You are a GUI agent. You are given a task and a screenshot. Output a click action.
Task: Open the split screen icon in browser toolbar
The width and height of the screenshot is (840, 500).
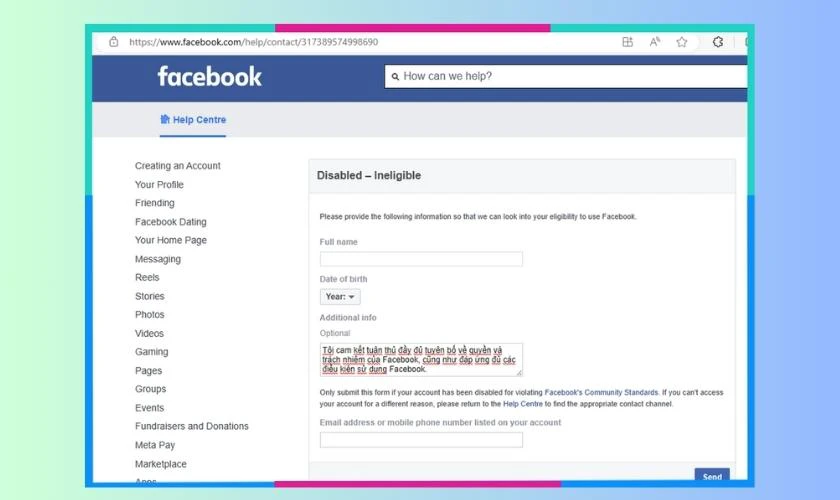(x=627, y=42)
